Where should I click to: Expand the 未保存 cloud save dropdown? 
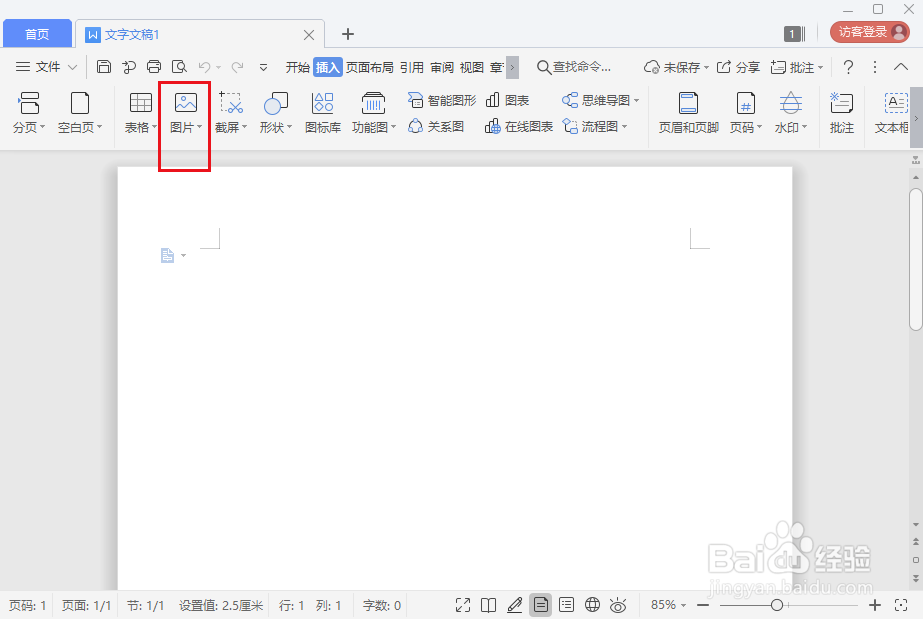point(706,68)
